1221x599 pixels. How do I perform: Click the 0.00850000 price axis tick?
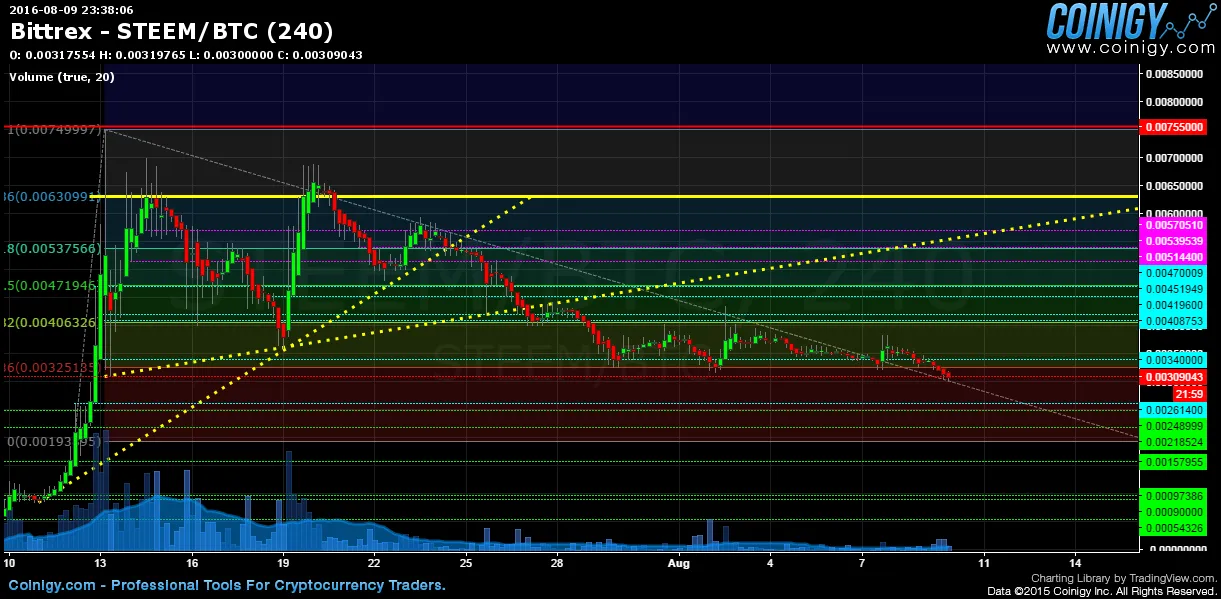[x=1176, y=73]
